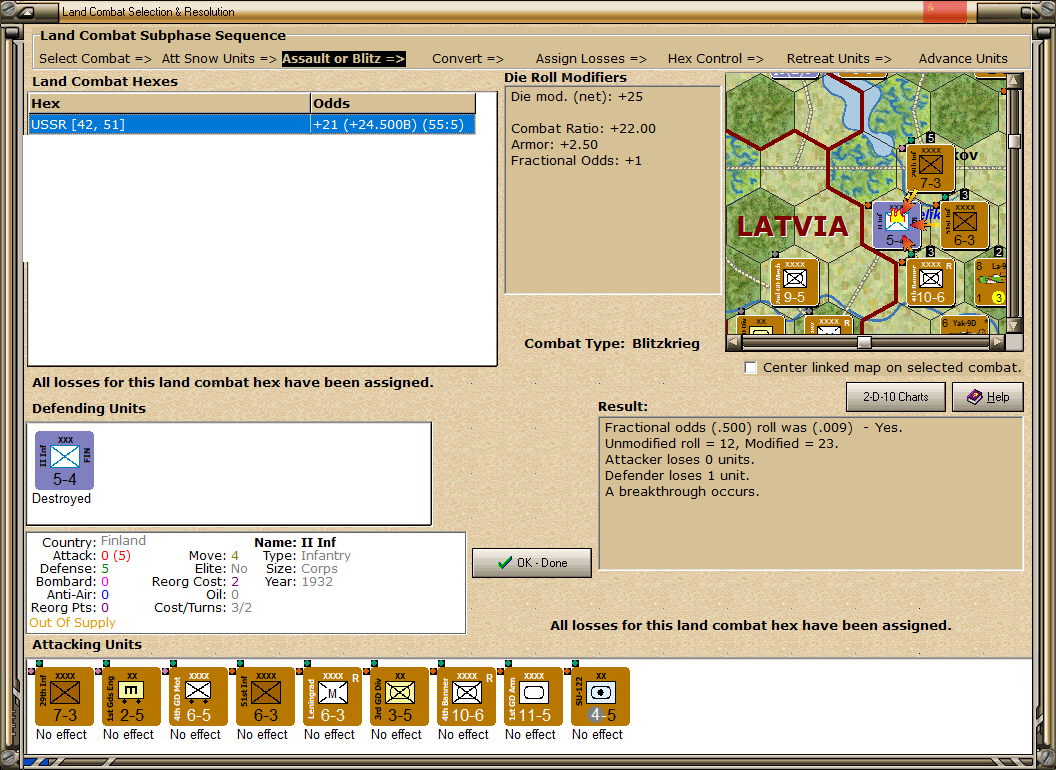Select the 4th Banner 10-6 attacking unit

[x=466, y=697]
